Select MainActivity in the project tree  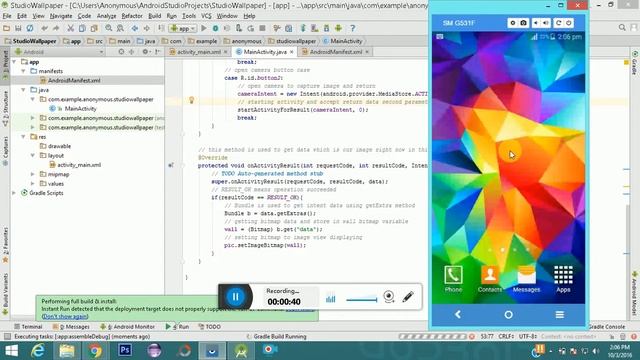(80, 109)
